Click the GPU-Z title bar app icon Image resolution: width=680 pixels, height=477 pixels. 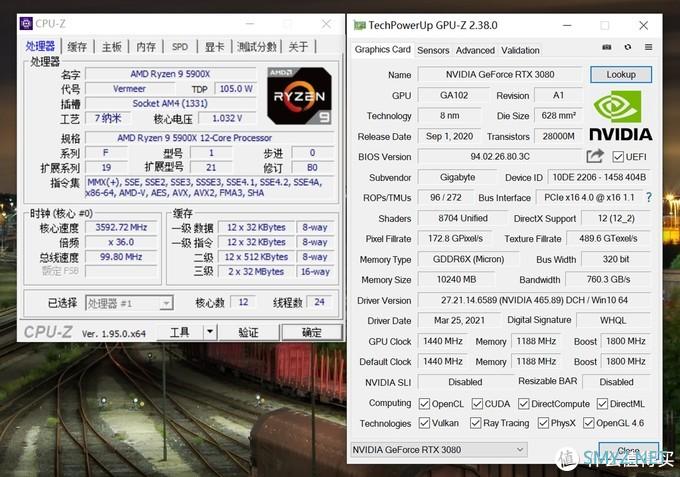click(360, 25)
